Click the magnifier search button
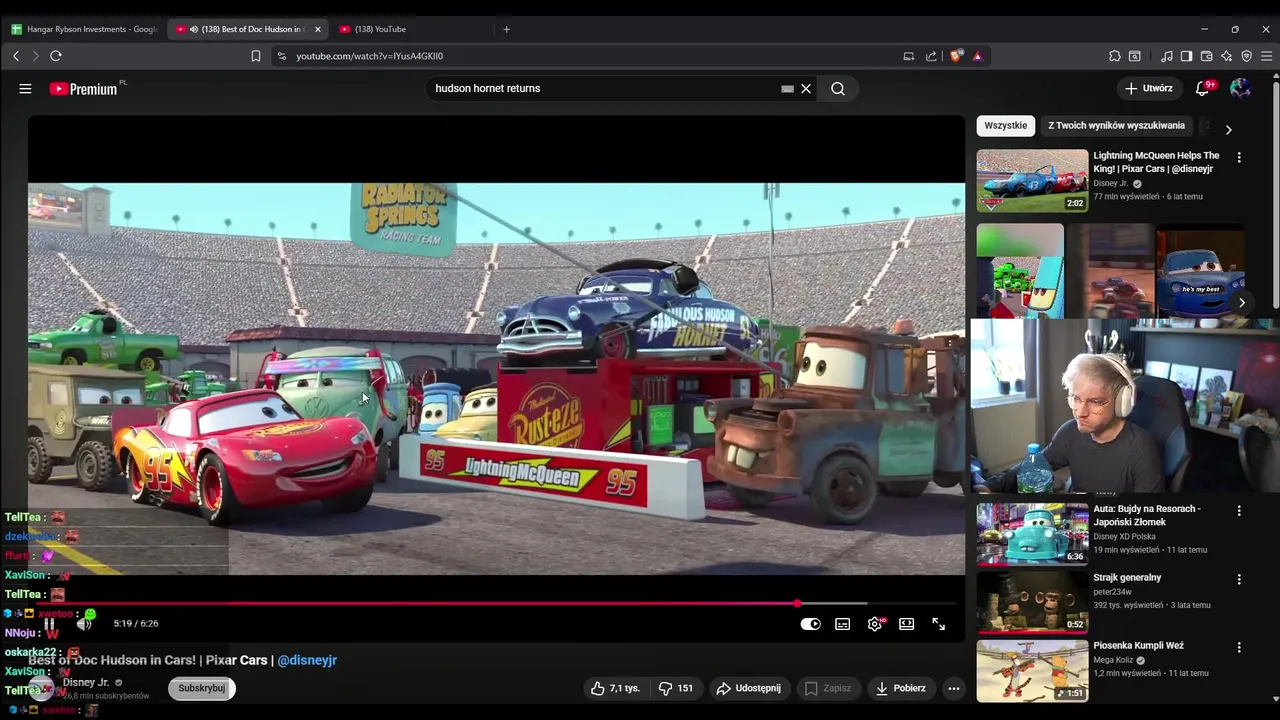1280x720 pixels. tap(838, 89)
